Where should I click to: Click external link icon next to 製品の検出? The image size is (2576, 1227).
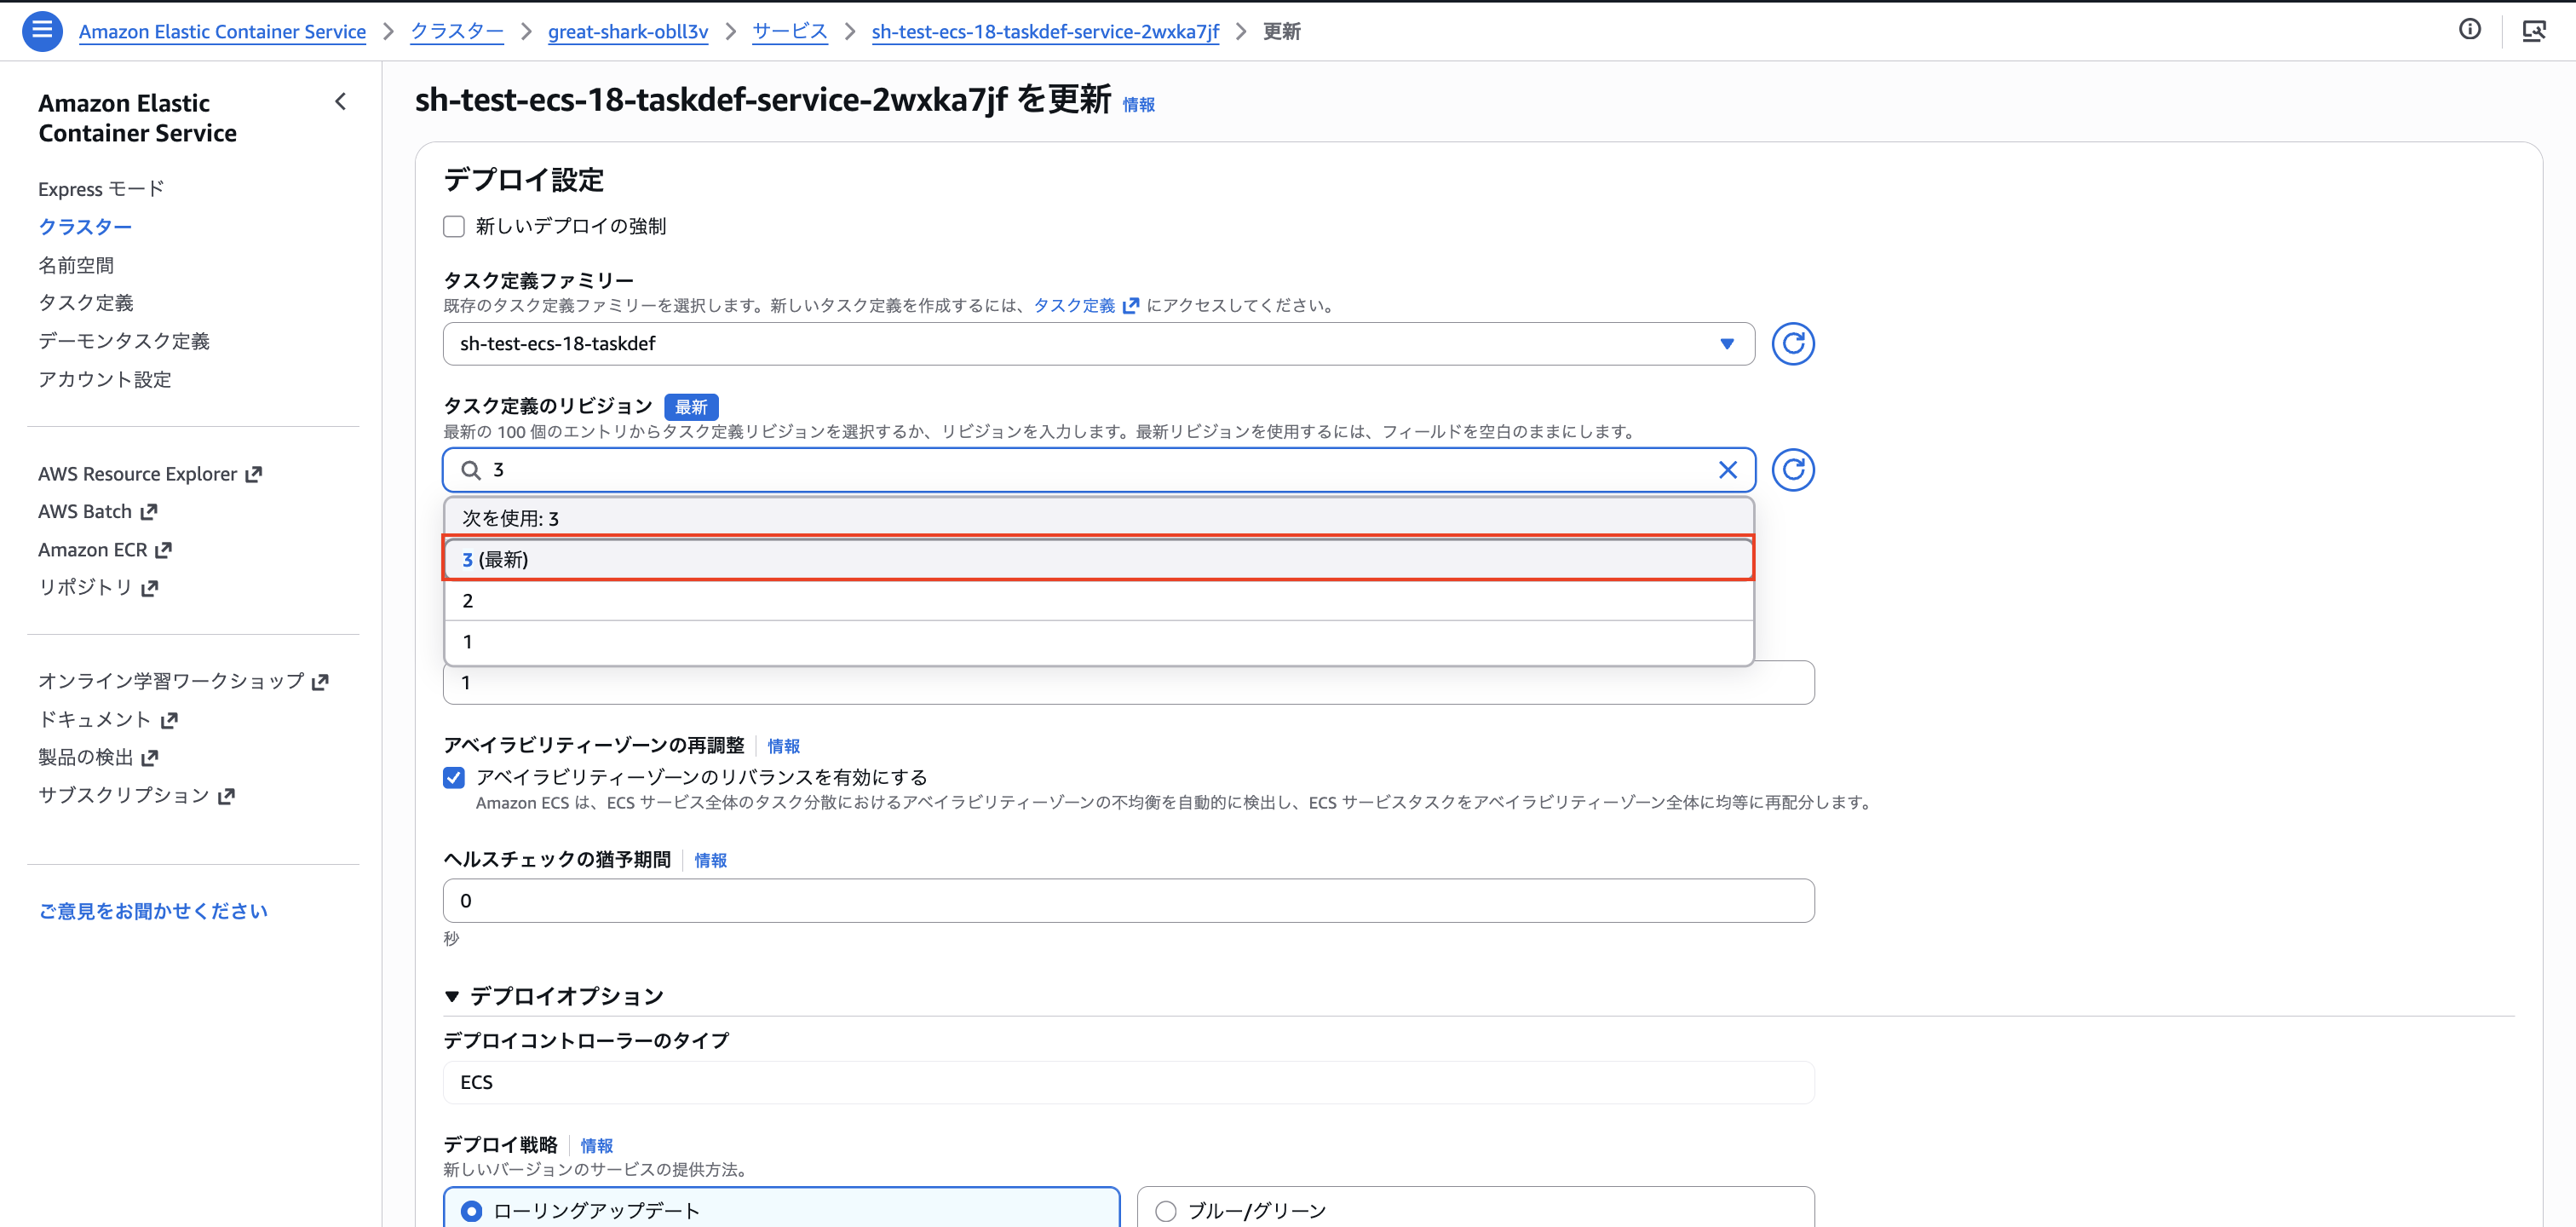click(150, 758)
